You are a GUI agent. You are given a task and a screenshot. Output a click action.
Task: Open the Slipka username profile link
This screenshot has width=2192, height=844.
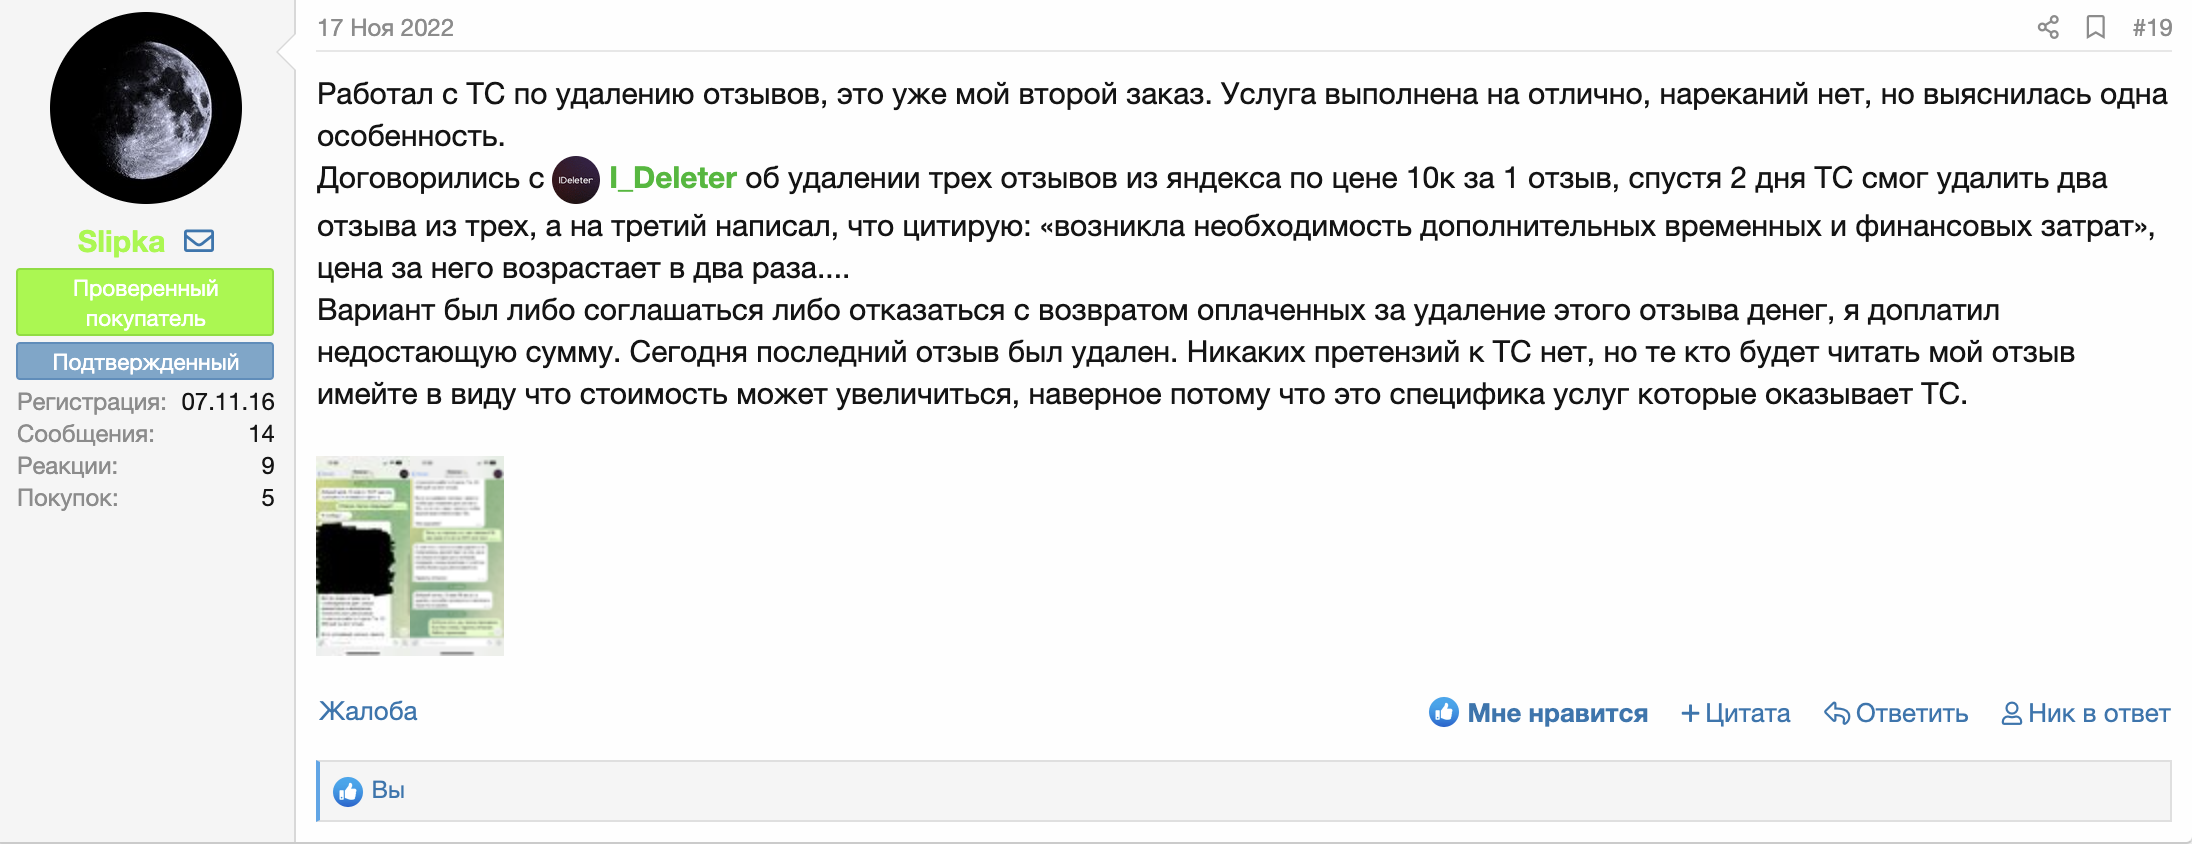coord(121,242)
